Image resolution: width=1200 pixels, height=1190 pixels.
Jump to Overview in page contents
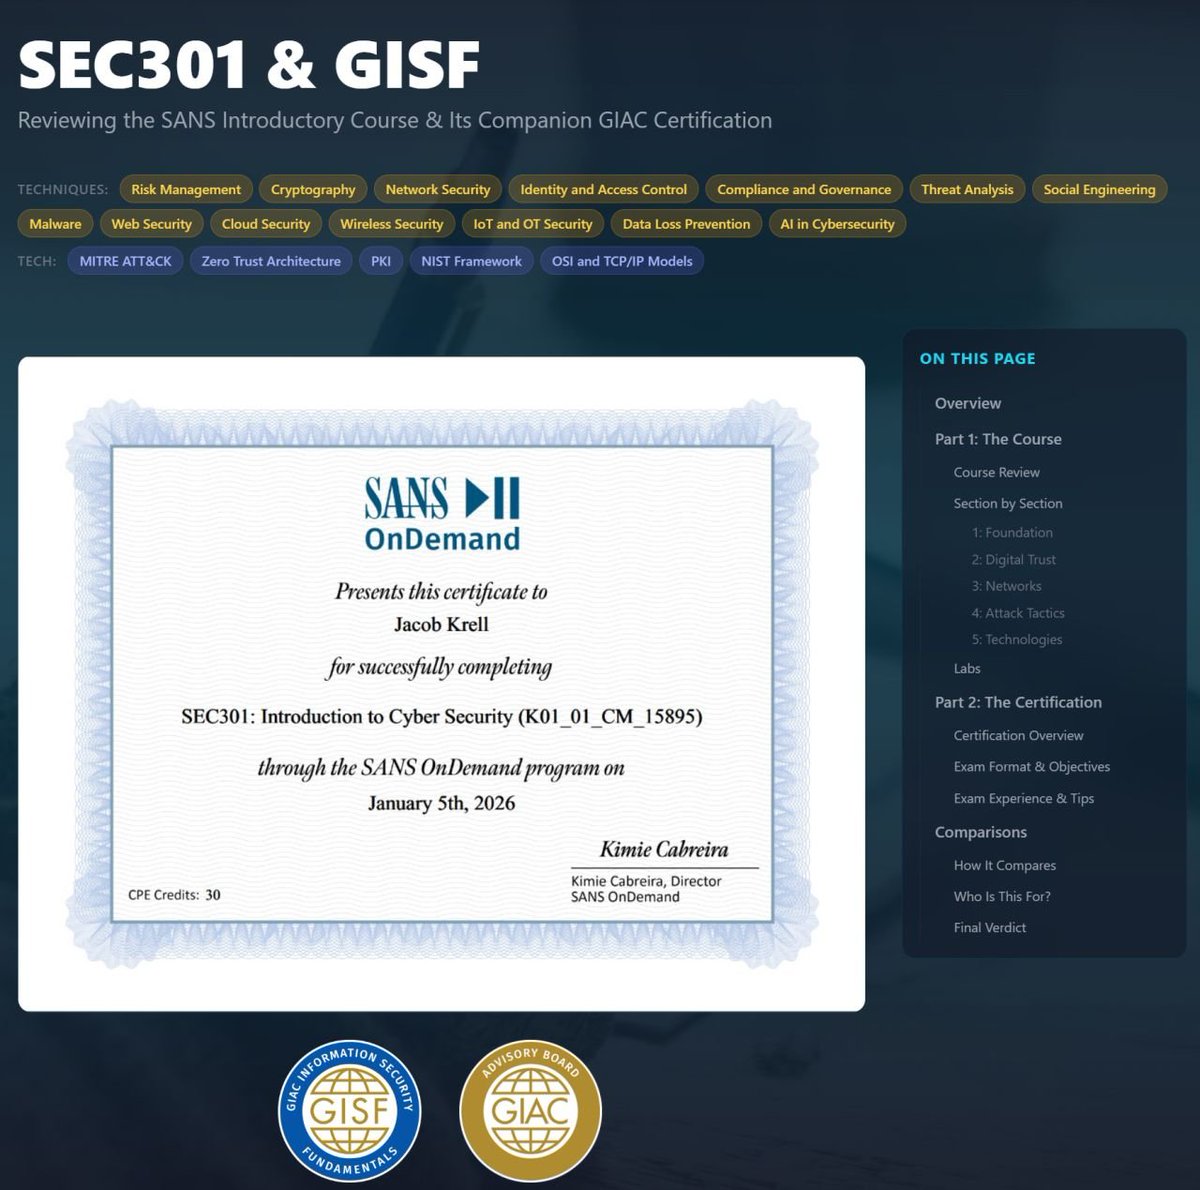click(x=968, y=403)
